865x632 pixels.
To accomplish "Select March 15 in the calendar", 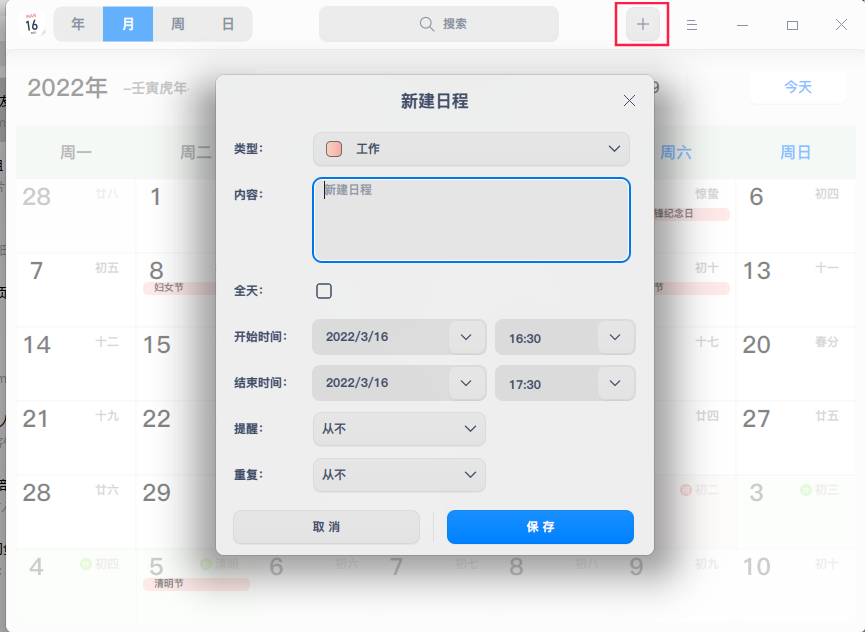I will point(176,363).
